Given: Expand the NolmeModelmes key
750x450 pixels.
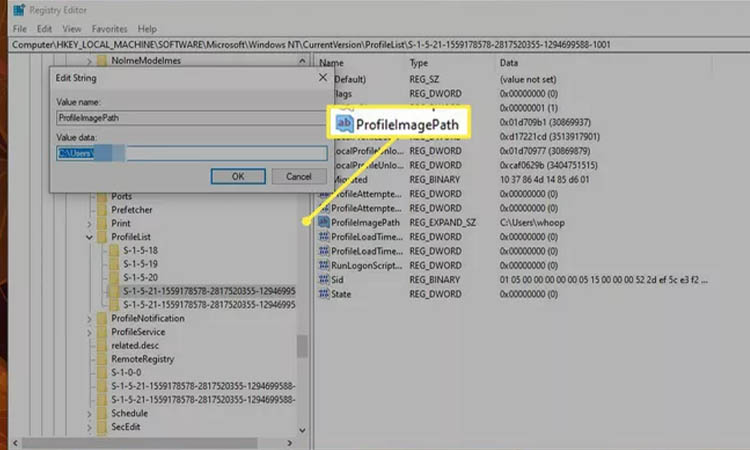Looking at the screenshot, I should pos(89,61).
